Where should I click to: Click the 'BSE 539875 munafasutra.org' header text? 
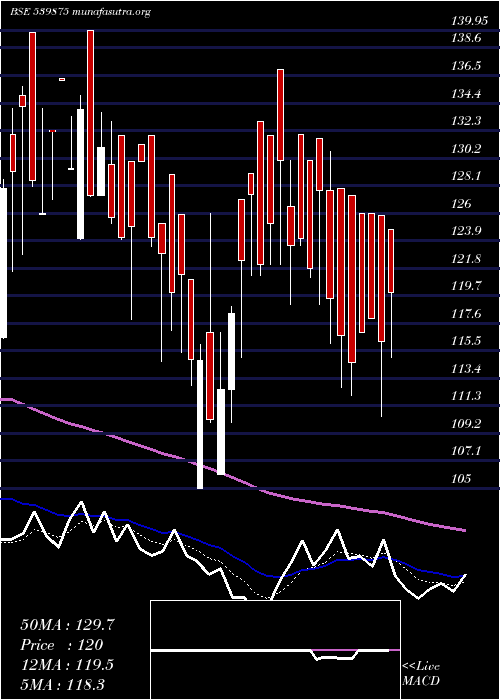click(x=80, y=12)
